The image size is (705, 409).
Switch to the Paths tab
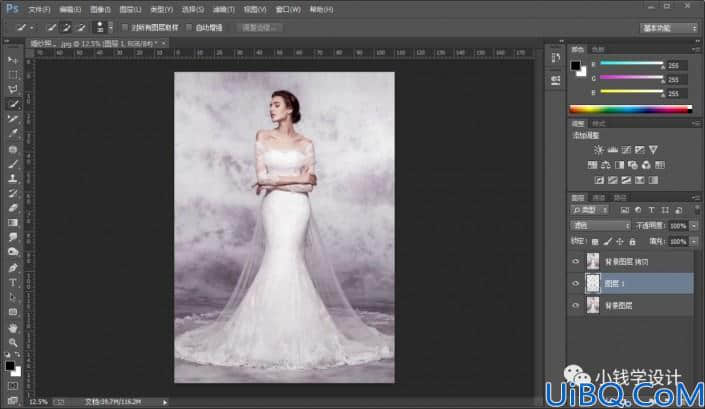tap(620, 198)
